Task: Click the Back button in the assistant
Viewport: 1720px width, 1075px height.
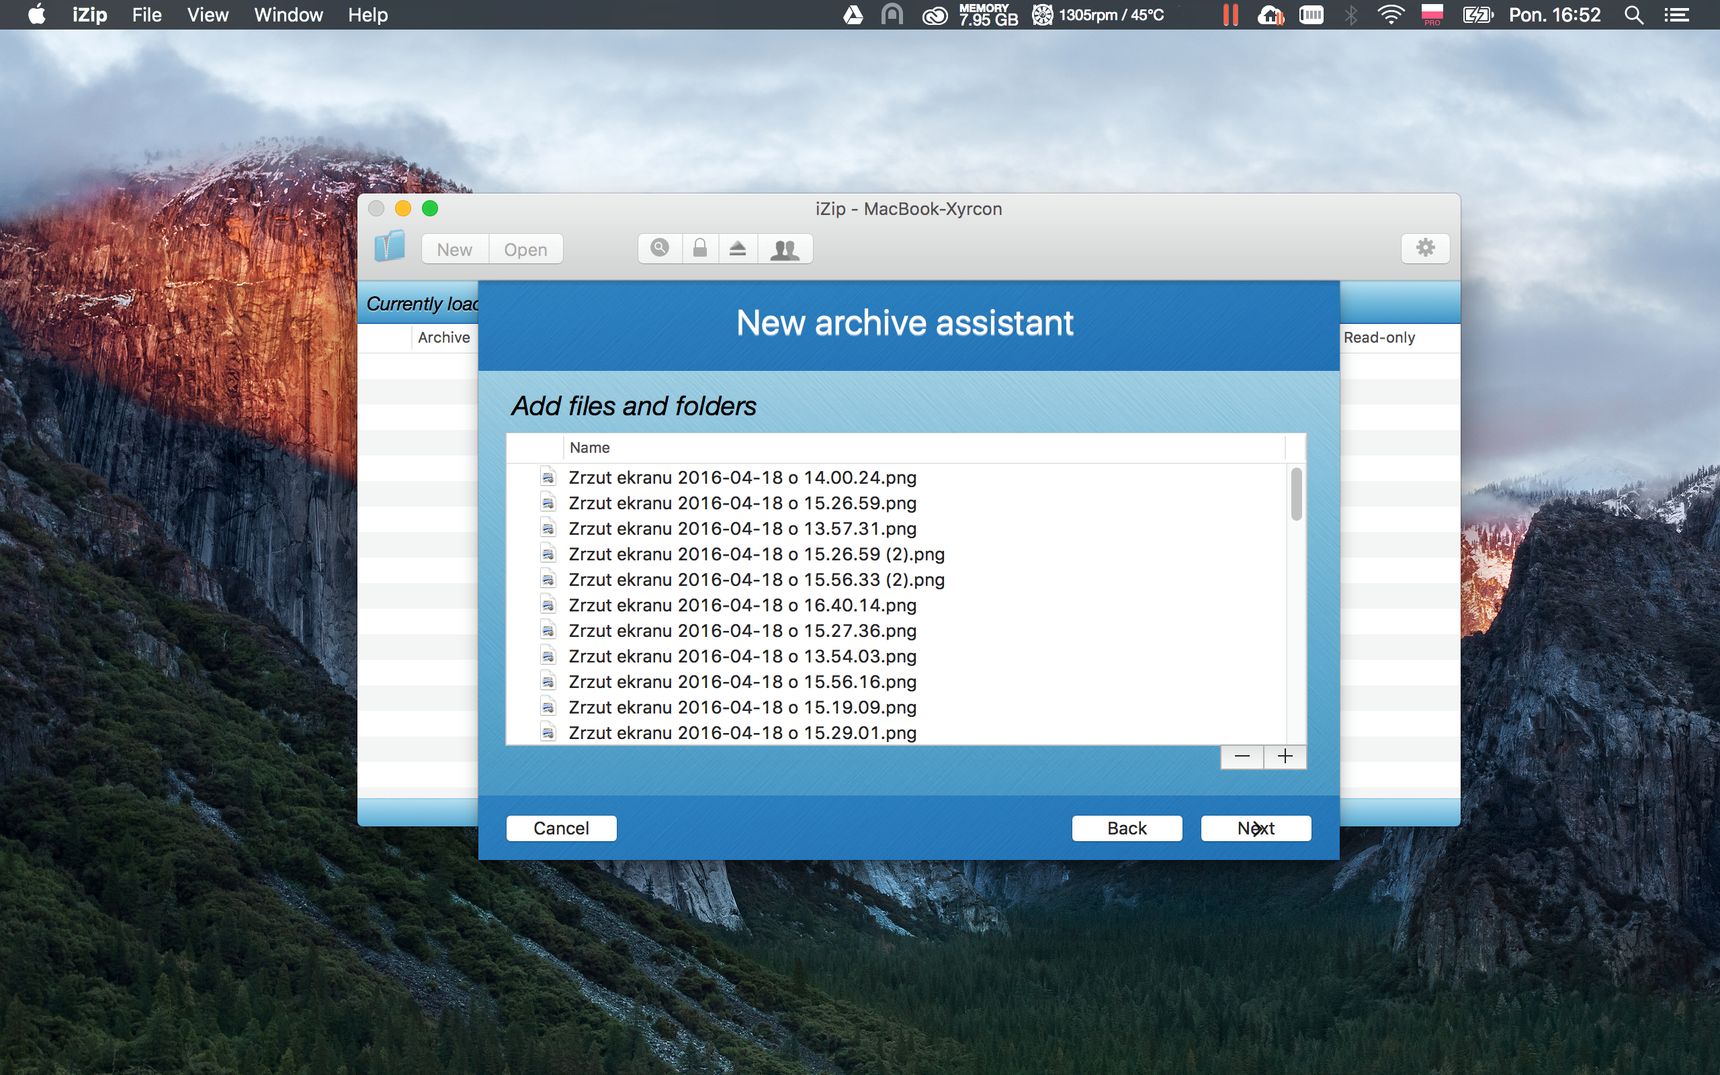Action: point(1127,828)
